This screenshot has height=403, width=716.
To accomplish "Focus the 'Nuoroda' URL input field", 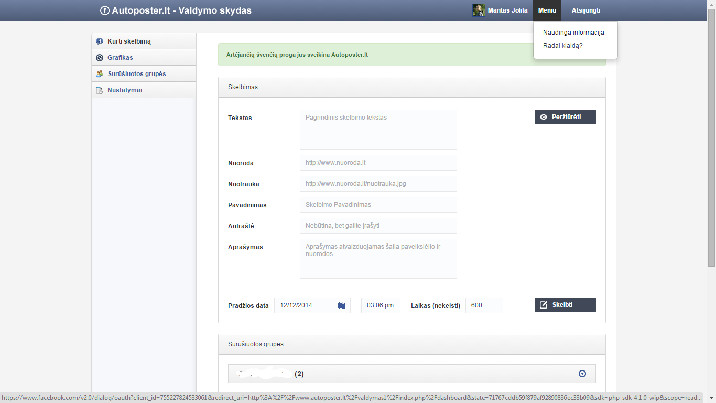I will pos(378,162).
